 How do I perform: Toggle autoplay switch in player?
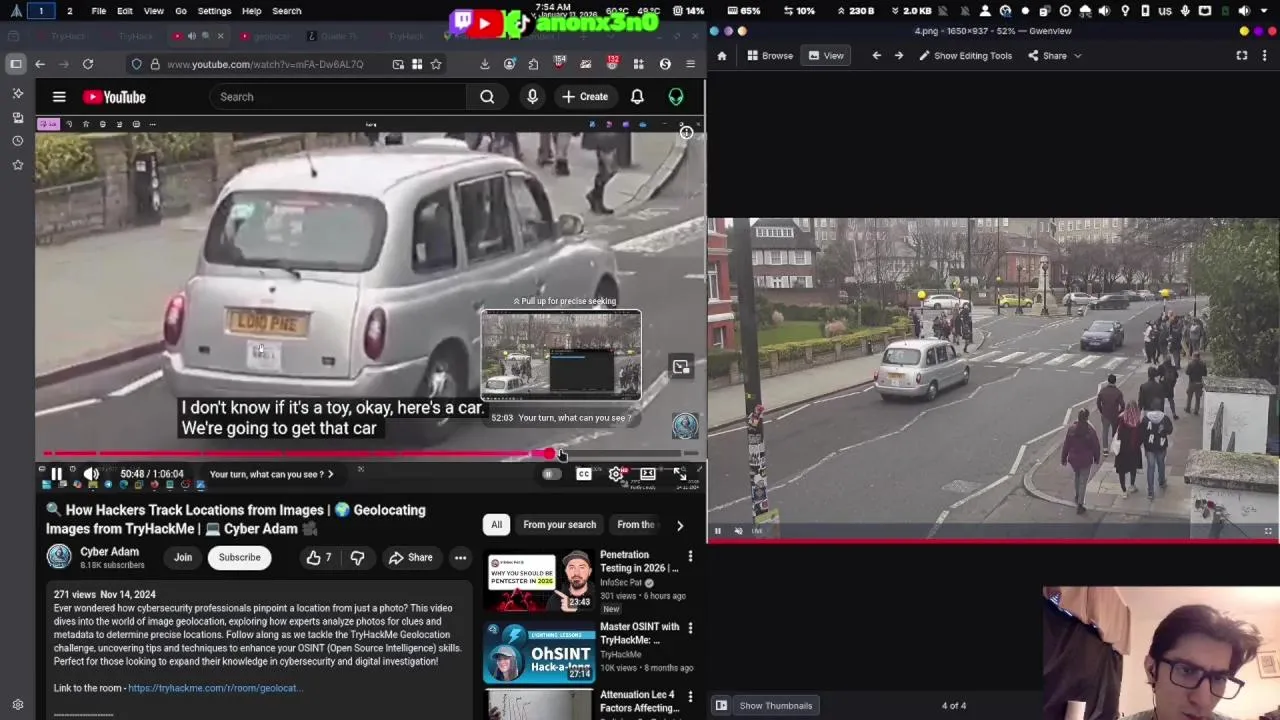551,474
